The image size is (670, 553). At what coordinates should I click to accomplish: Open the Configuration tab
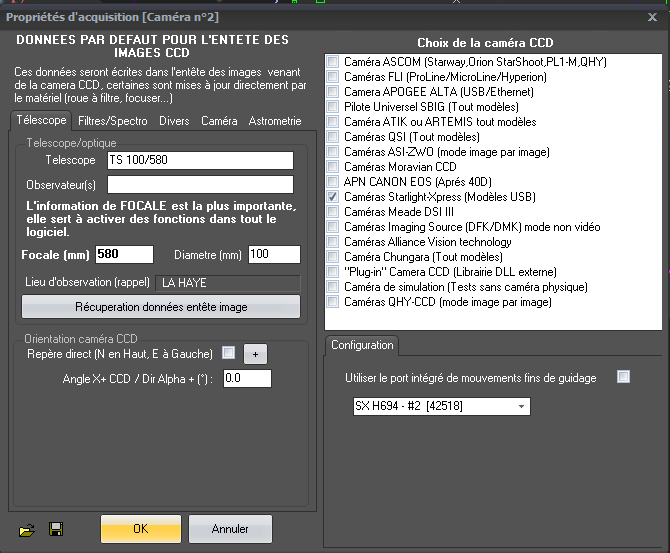362,345
